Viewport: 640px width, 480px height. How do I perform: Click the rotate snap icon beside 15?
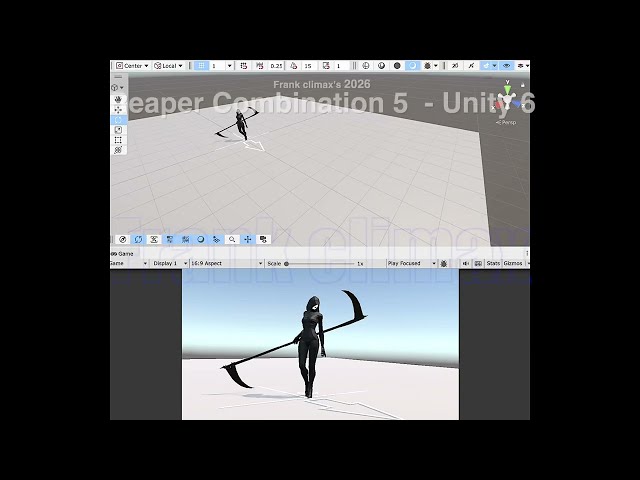[x=293, y=66]
